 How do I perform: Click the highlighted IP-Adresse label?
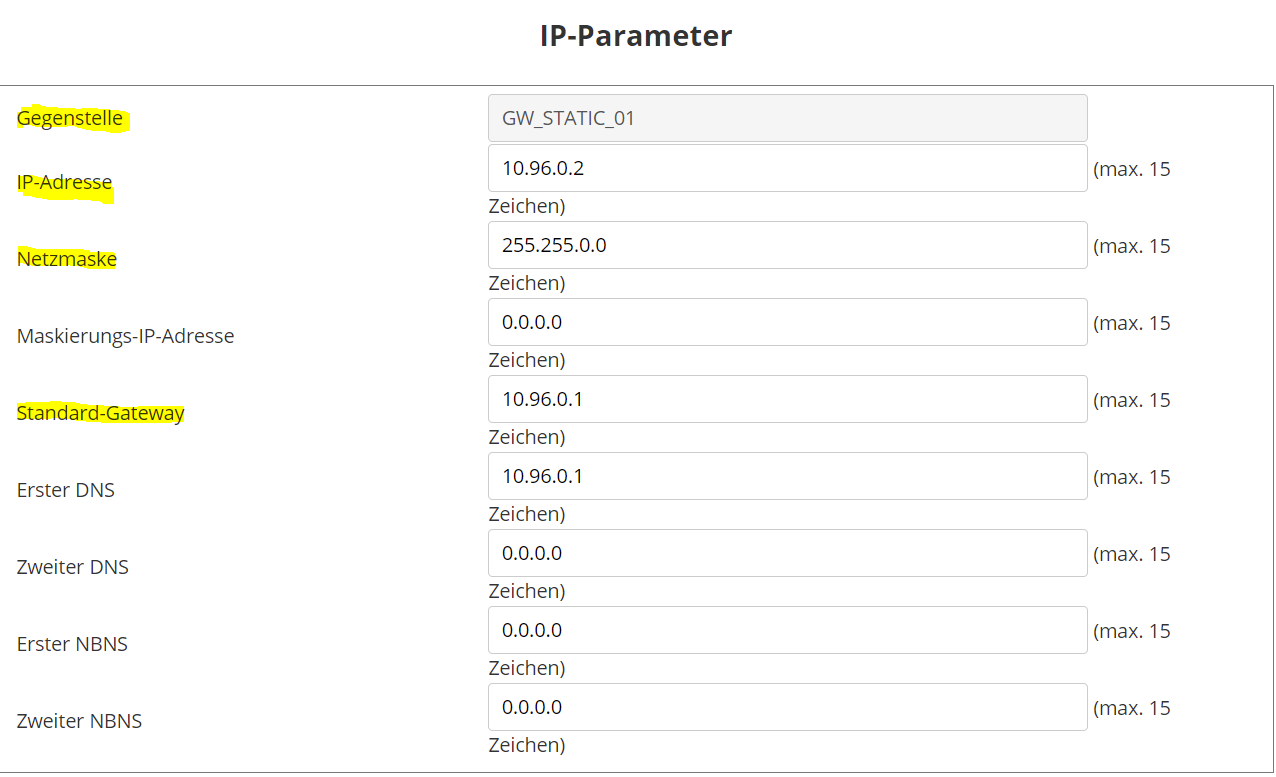65,183
